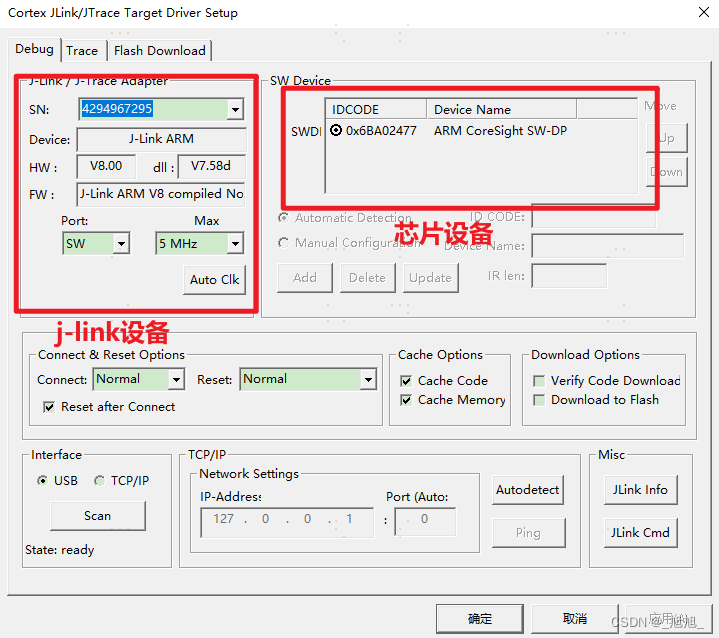Click the V8.00 hardware version field

[x=106, y=166]
